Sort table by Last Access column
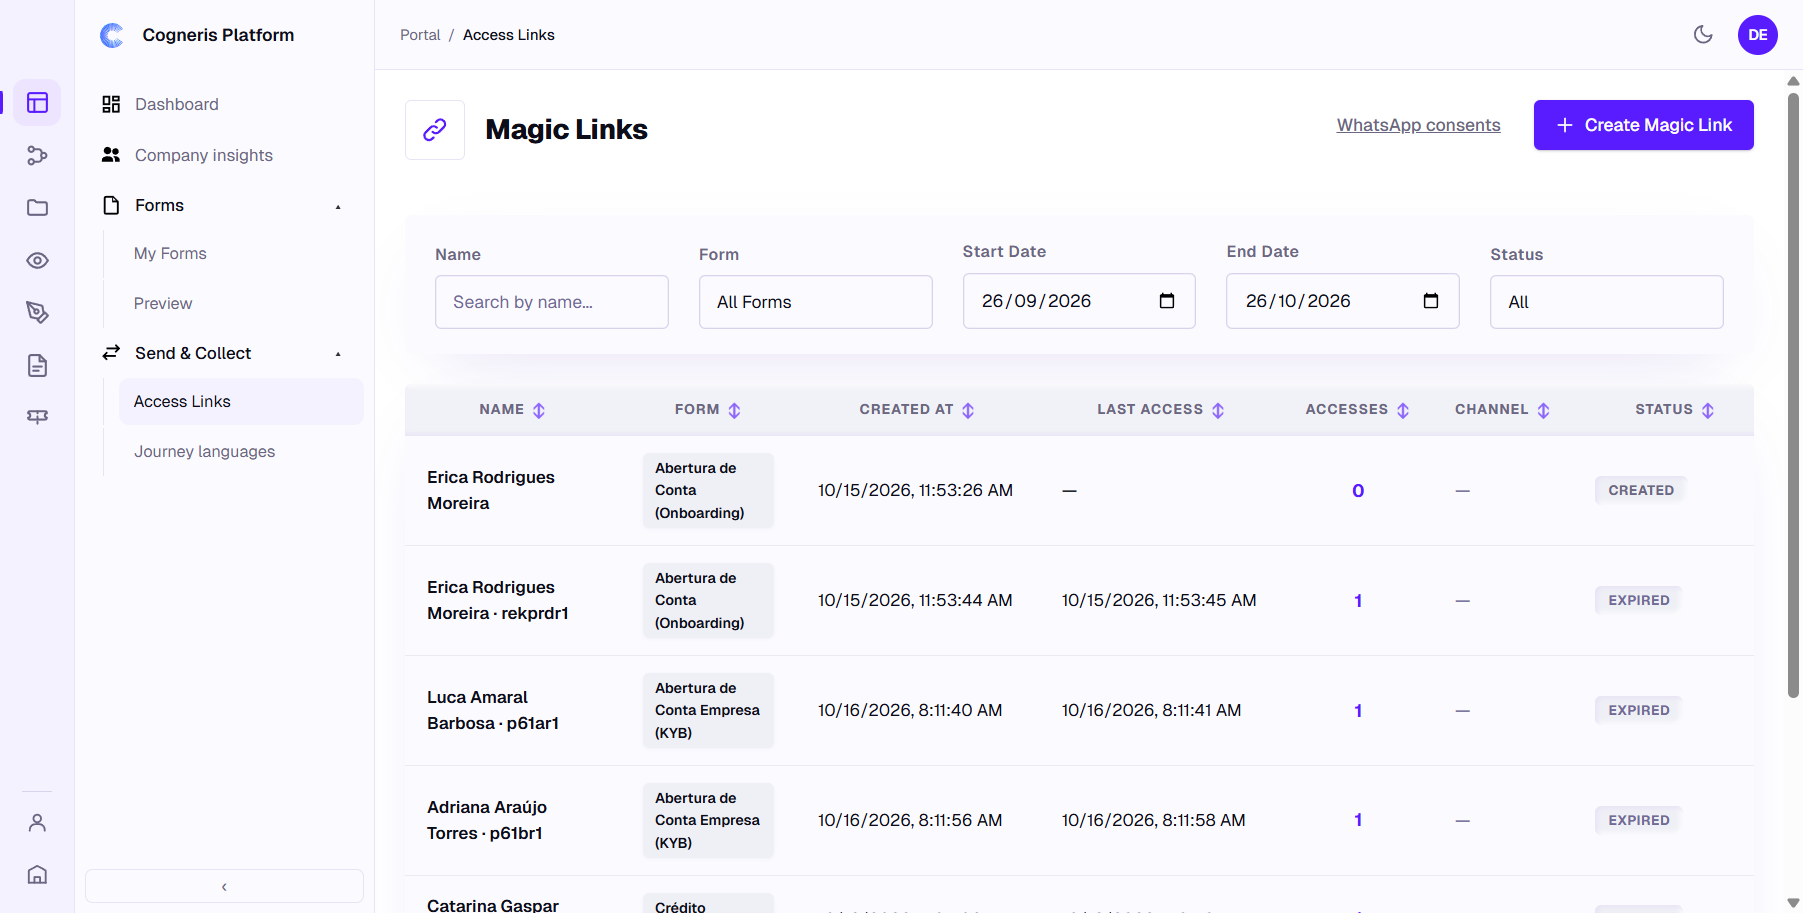The width and height of the screenshot is (1803, 913). click(x=1218, y=410)
